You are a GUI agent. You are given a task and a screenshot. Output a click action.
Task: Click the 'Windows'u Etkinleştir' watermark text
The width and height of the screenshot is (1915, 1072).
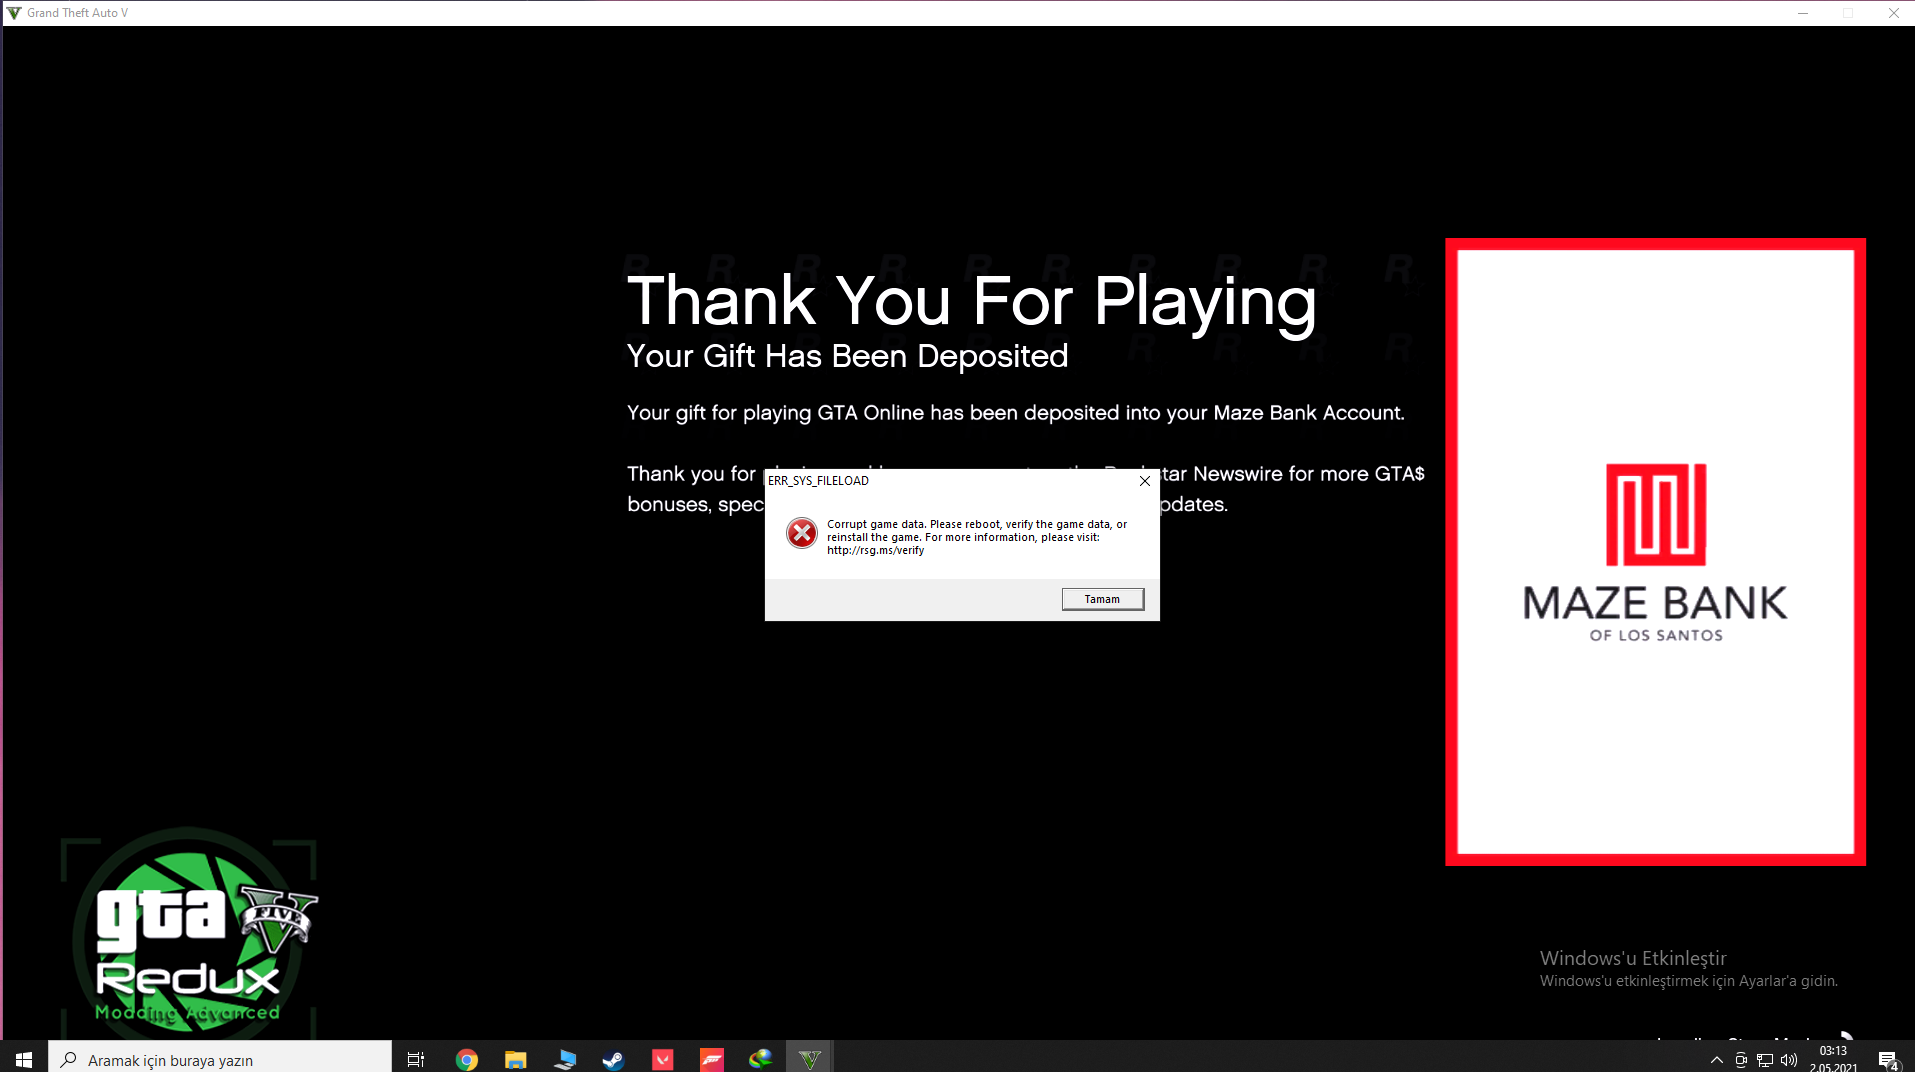(1633, 958)
